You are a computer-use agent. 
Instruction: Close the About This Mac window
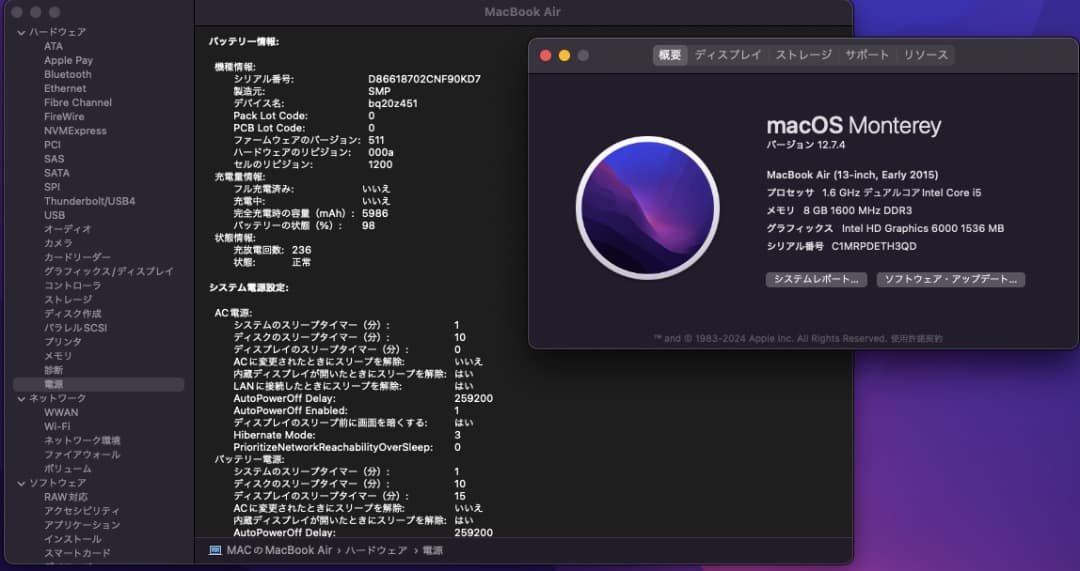546,56
